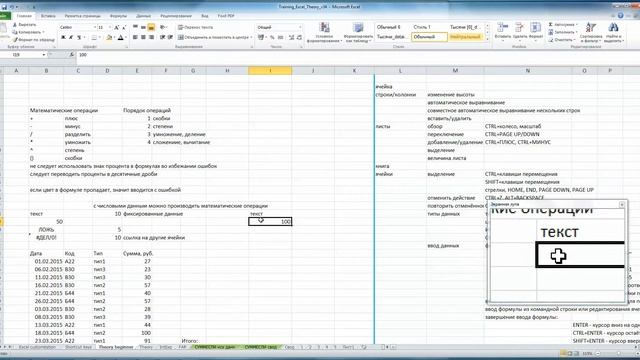Center cell text horizontally

pos(143,38)
